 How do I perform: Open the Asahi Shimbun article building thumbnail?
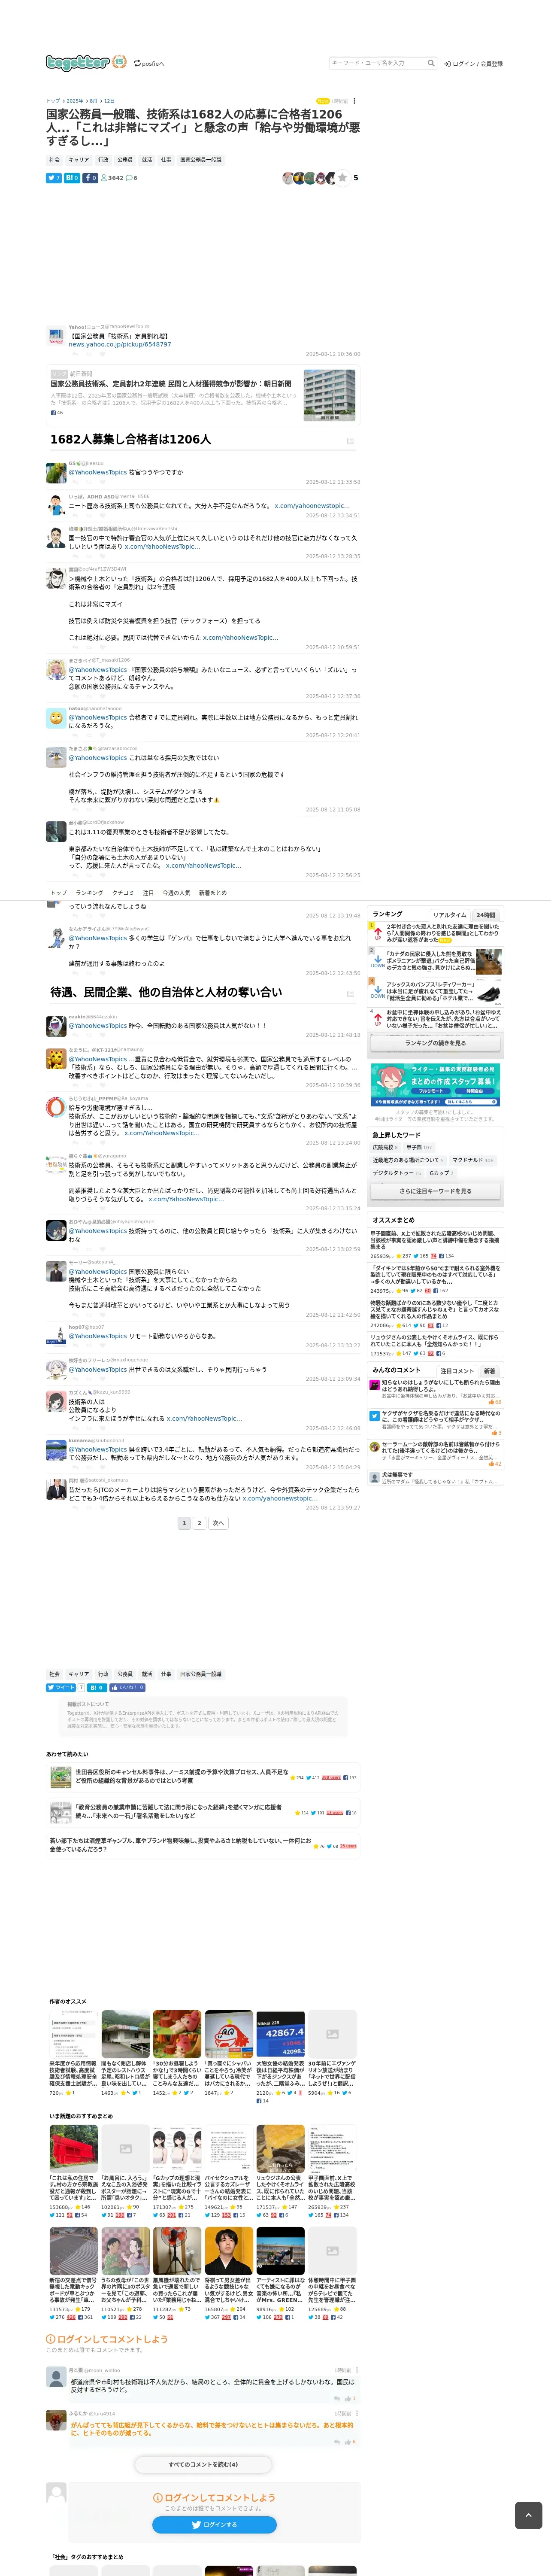329,395
